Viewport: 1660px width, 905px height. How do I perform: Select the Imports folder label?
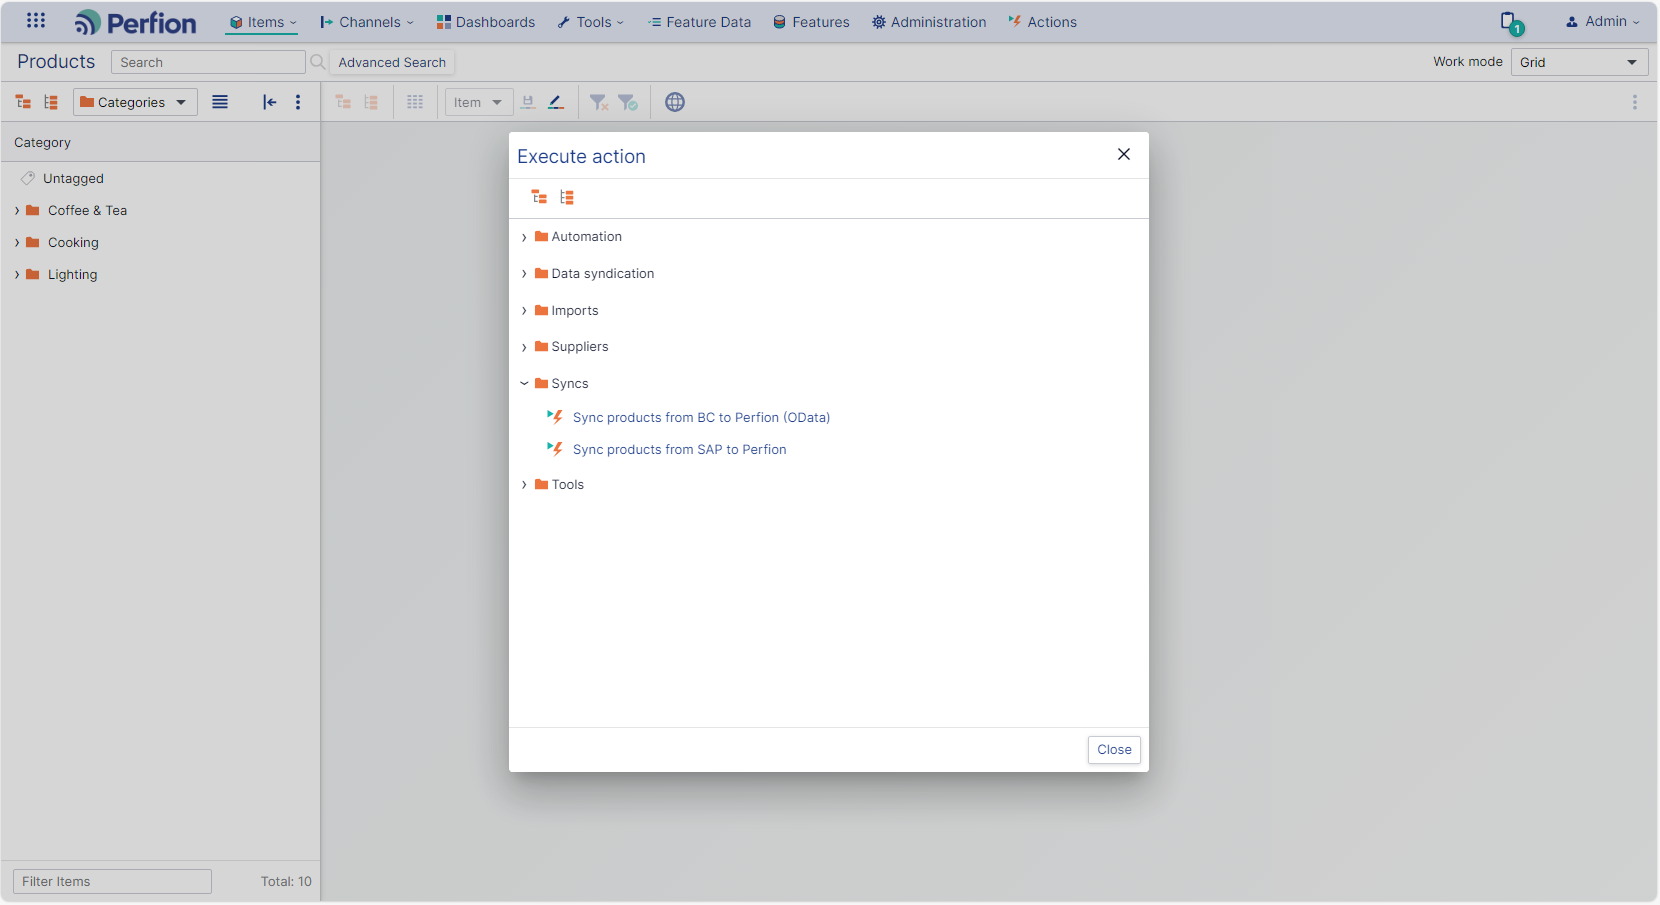click(x=575, y=311)
